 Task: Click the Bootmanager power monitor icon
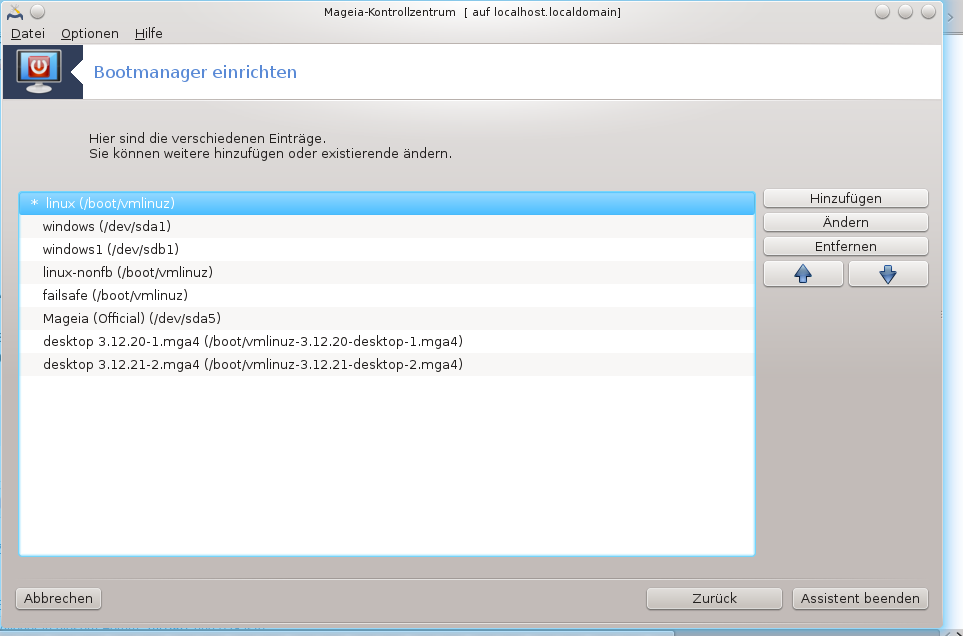[x=39, y=72]
